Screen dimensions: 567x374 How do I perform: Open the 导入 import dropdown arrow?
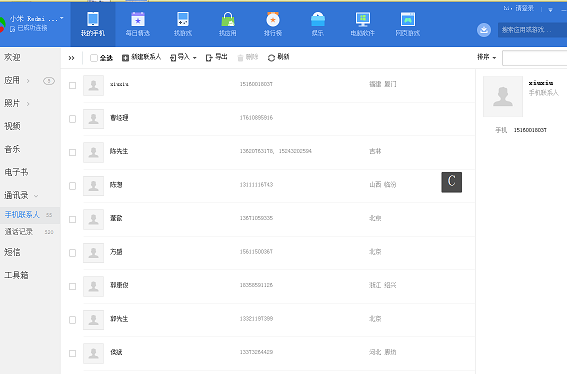(x=195, y=58)
